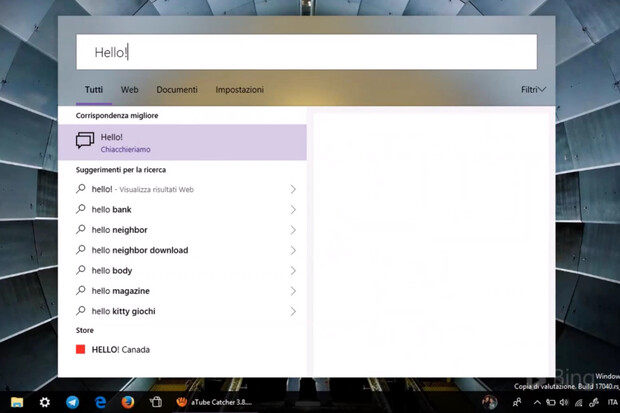This screenshot has height=413, width=620.
Task: Select the hello magazine suggestion
Action: click(x=182, y=291)
